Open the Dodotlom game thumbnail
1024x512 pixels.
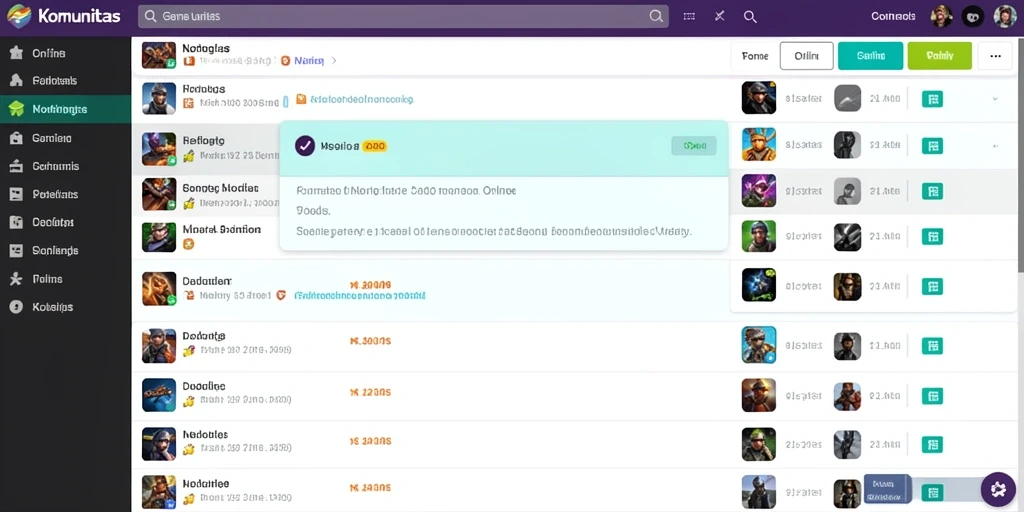click(x=159, y=289)
